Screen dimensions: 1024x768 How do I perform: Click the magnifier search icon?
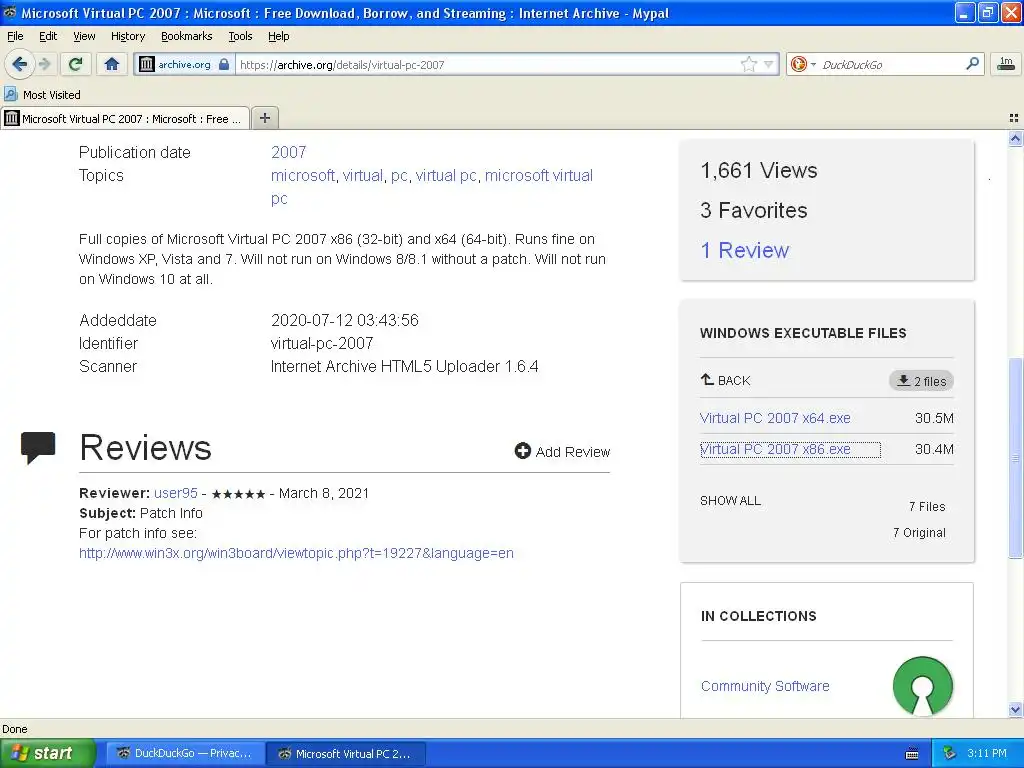972,64
